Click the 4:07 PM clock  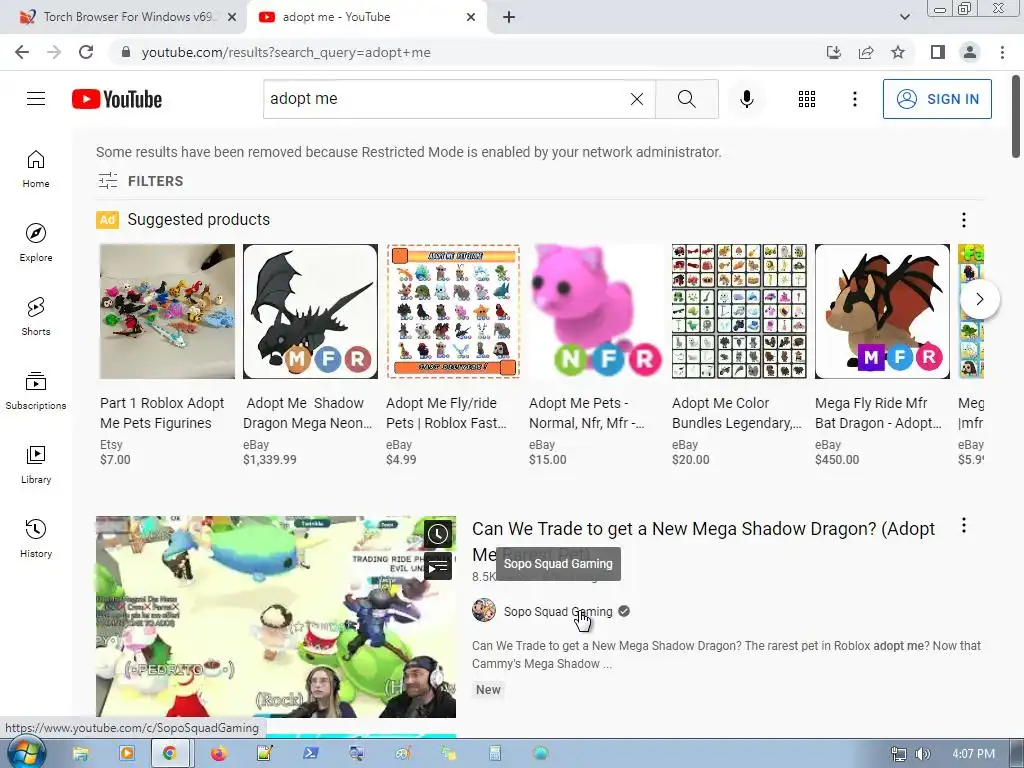coord(973,754)
